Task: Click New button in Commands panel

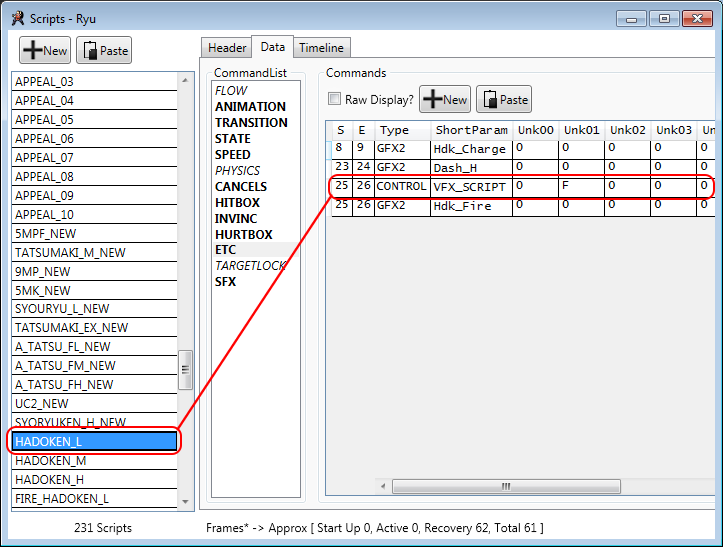Action: (445, 100)
